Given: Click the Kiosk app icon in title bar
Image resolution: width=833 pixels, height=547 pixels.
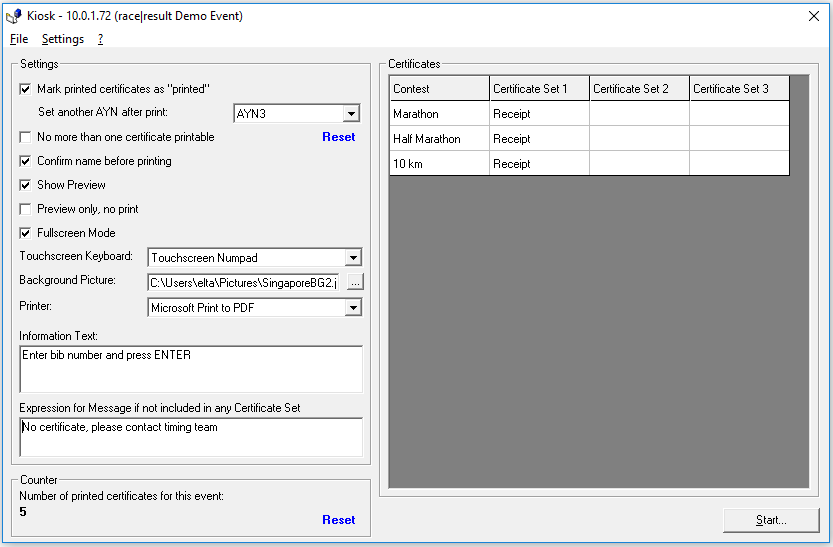Looking at the screenshot, I should (x=14, y=16).
